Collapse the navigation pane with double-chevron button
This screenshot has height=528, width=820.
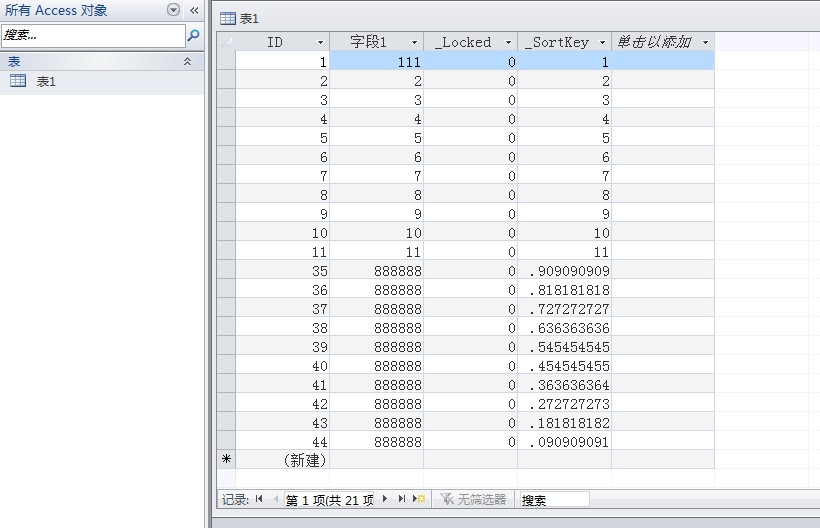(x=194, y=10)
